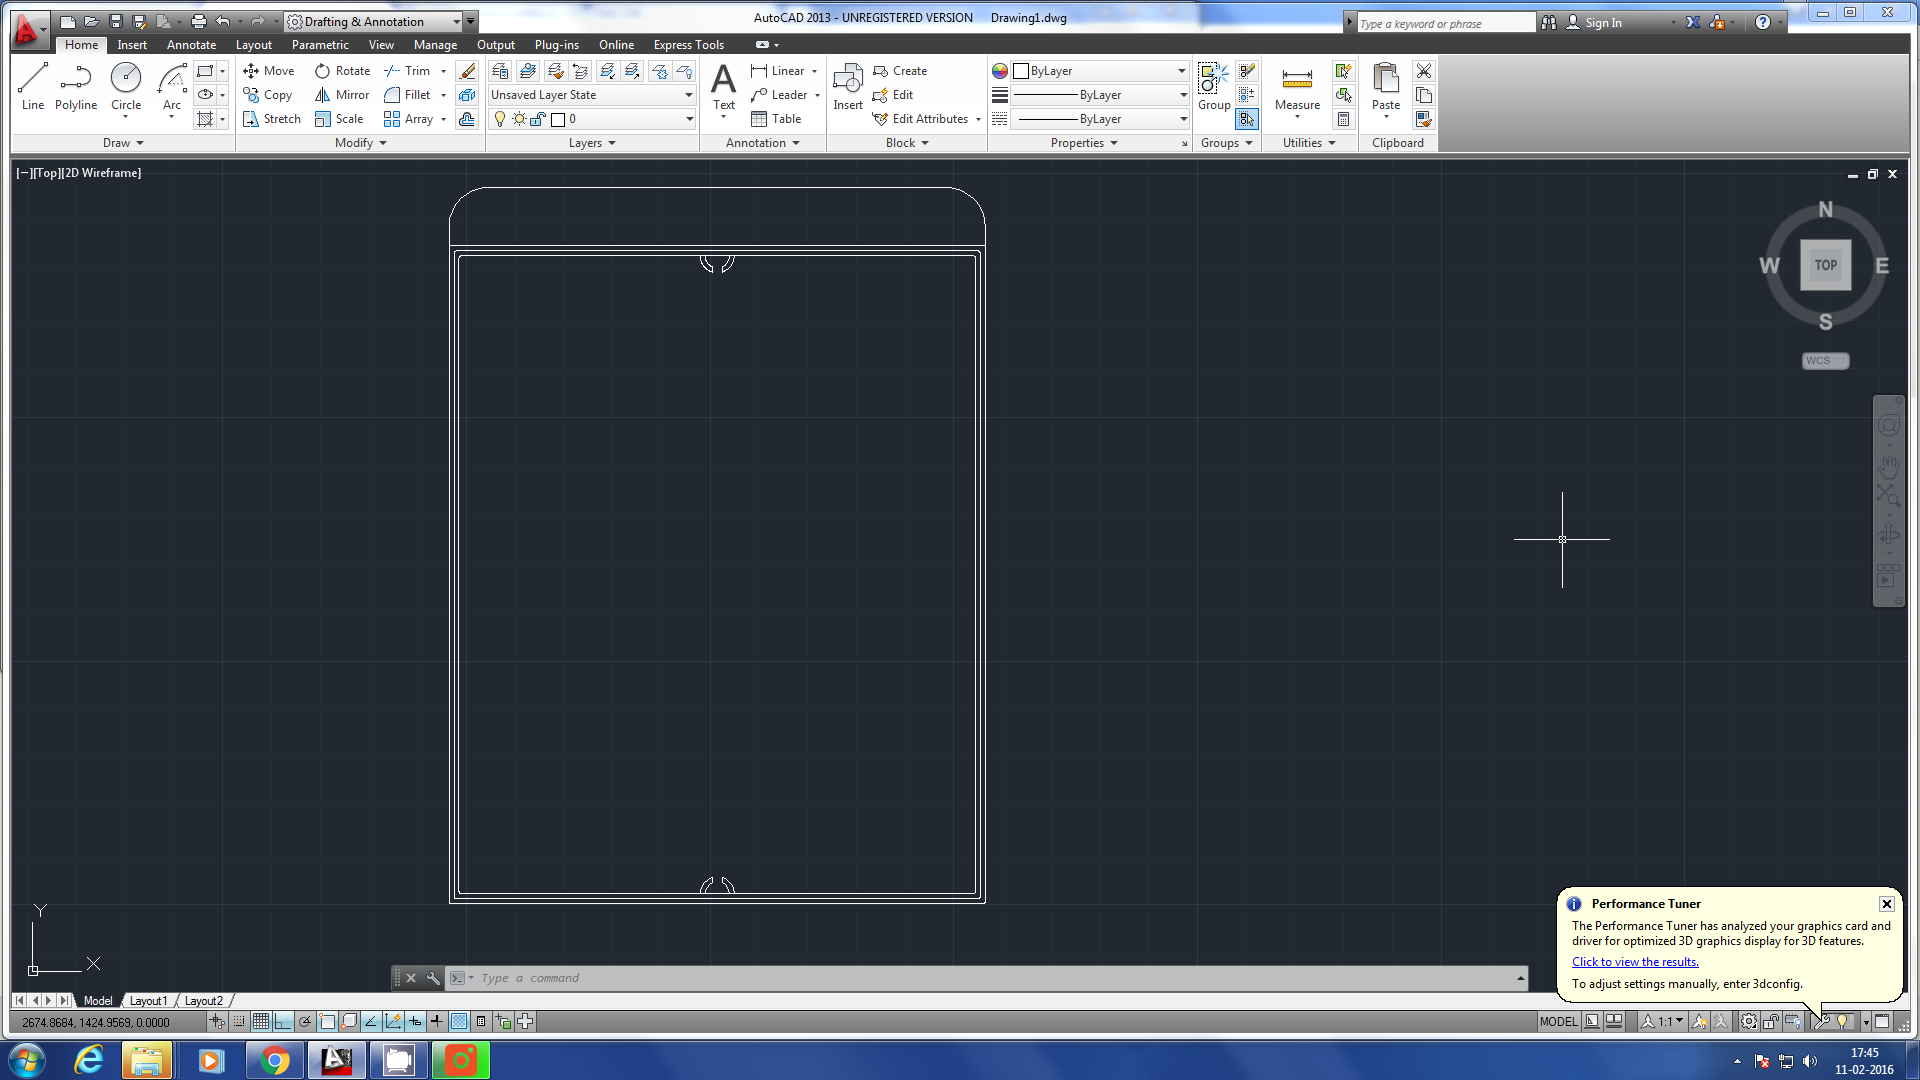This screenshot has width=1920, height=1080.
Task: Expand the Layers panel
Action: tap(592, 143)
